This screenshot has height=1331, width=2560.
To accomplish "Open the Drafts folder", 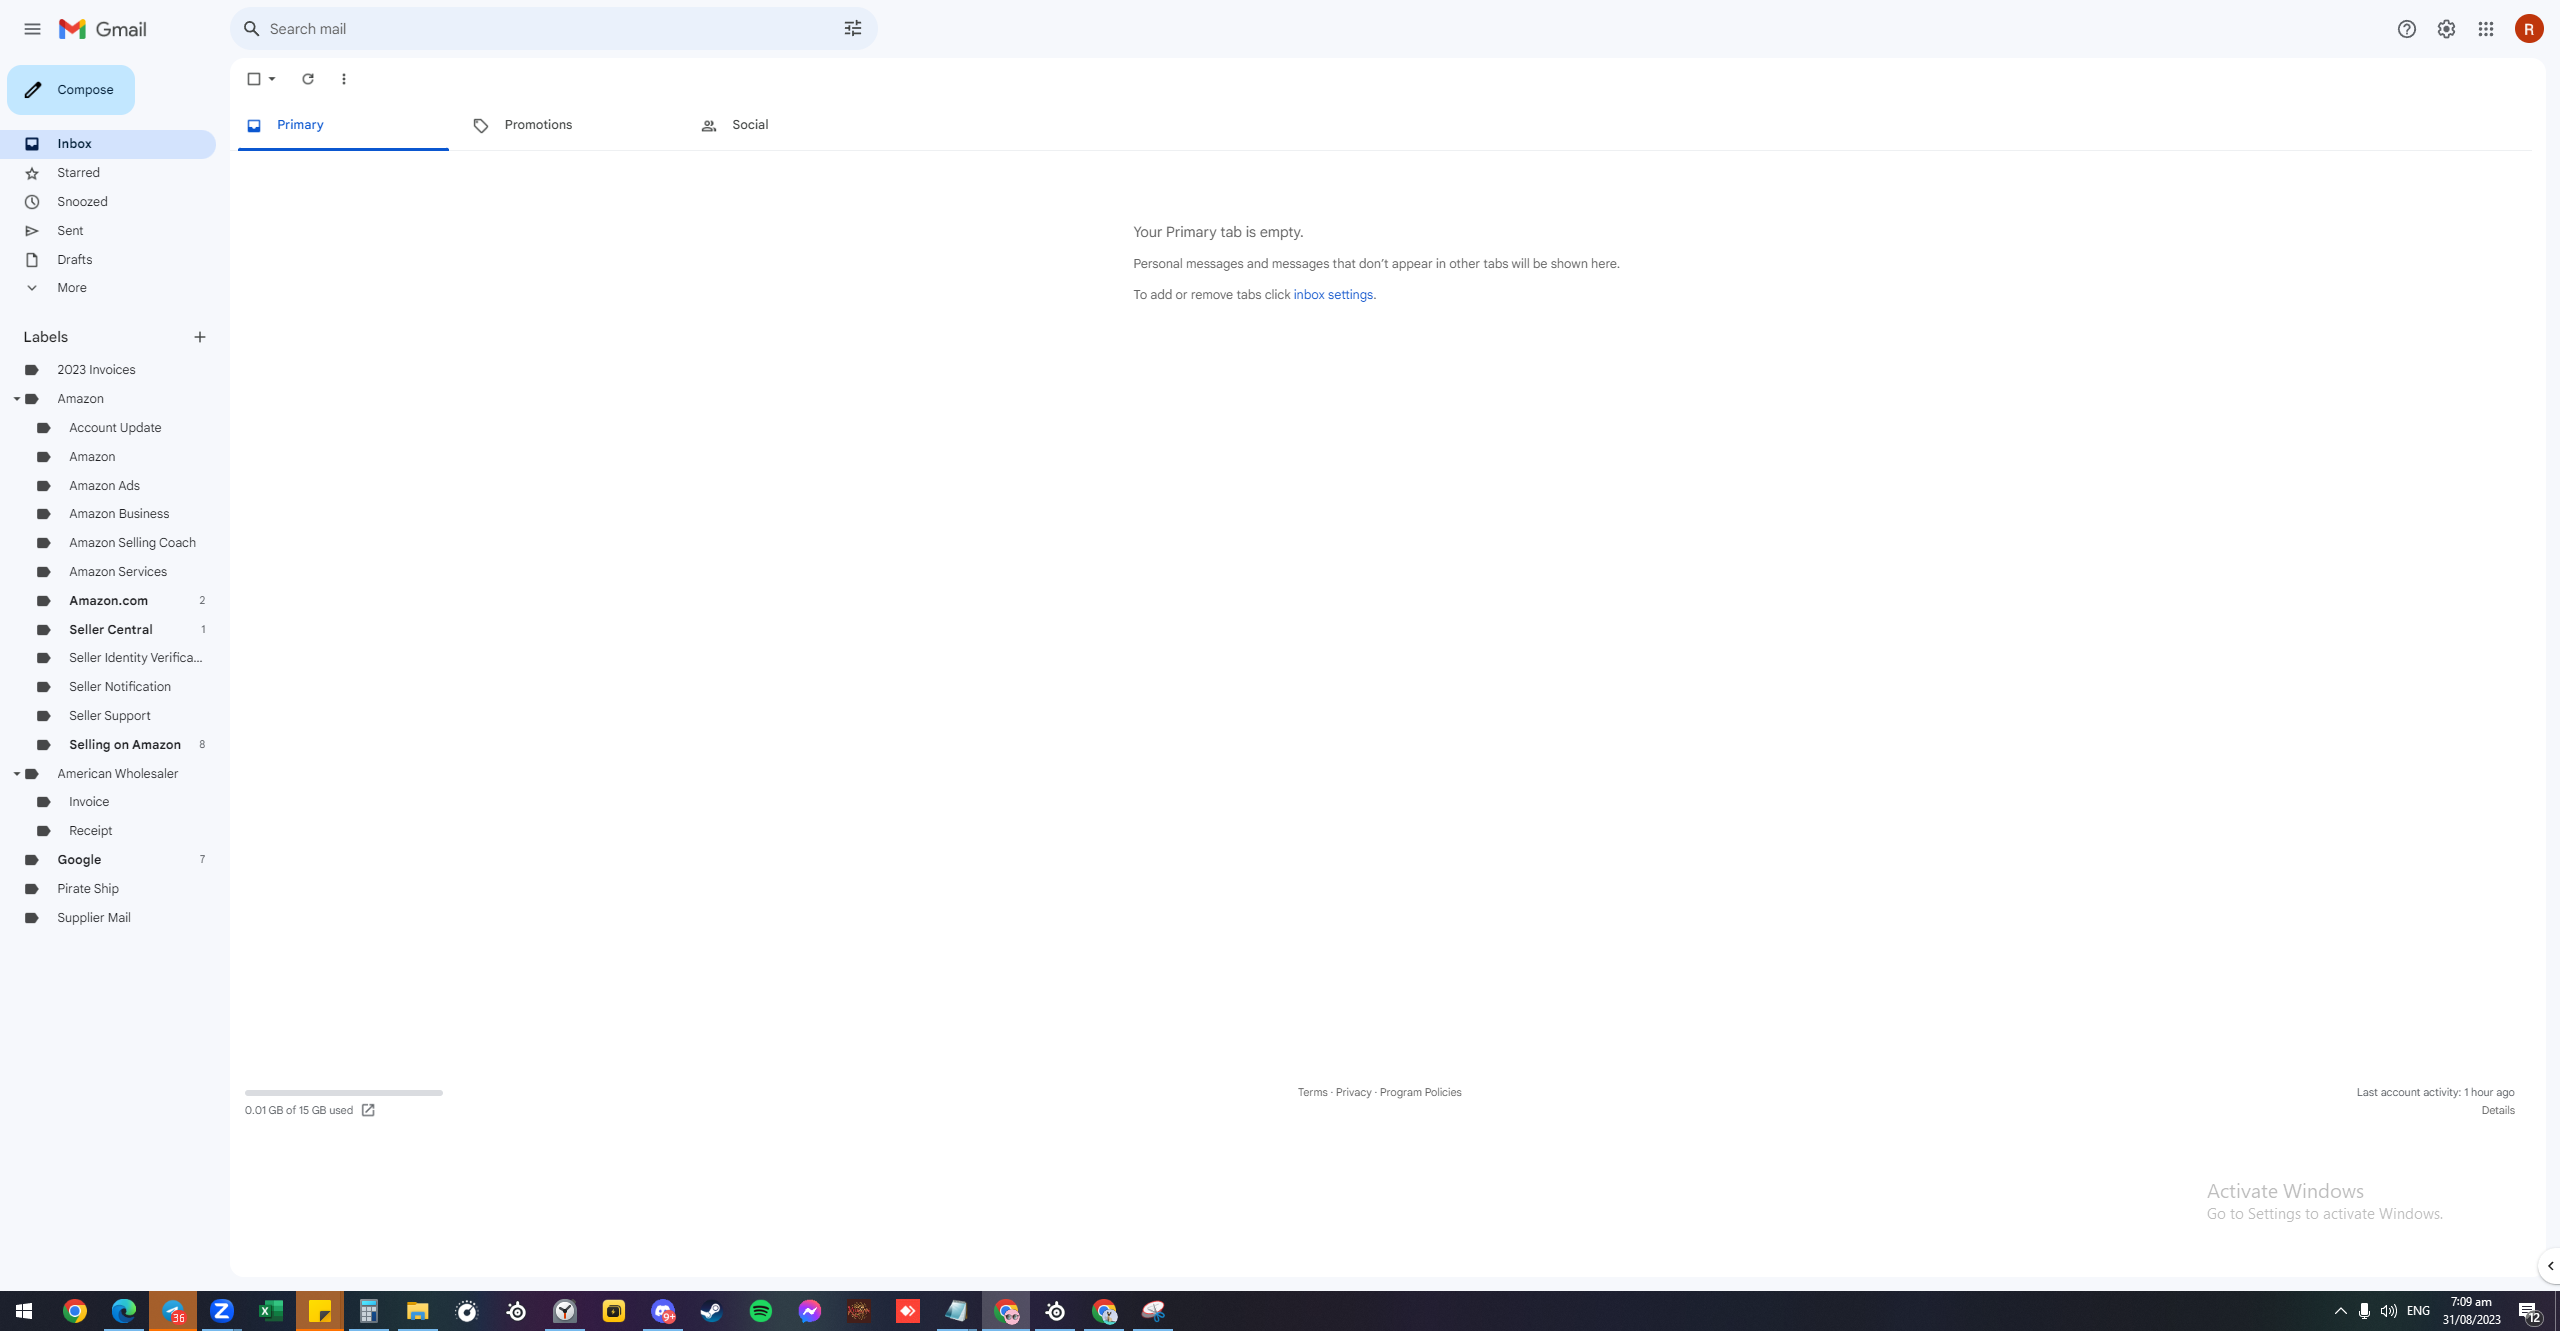I will pyautogui.click(x=108, y=260).
